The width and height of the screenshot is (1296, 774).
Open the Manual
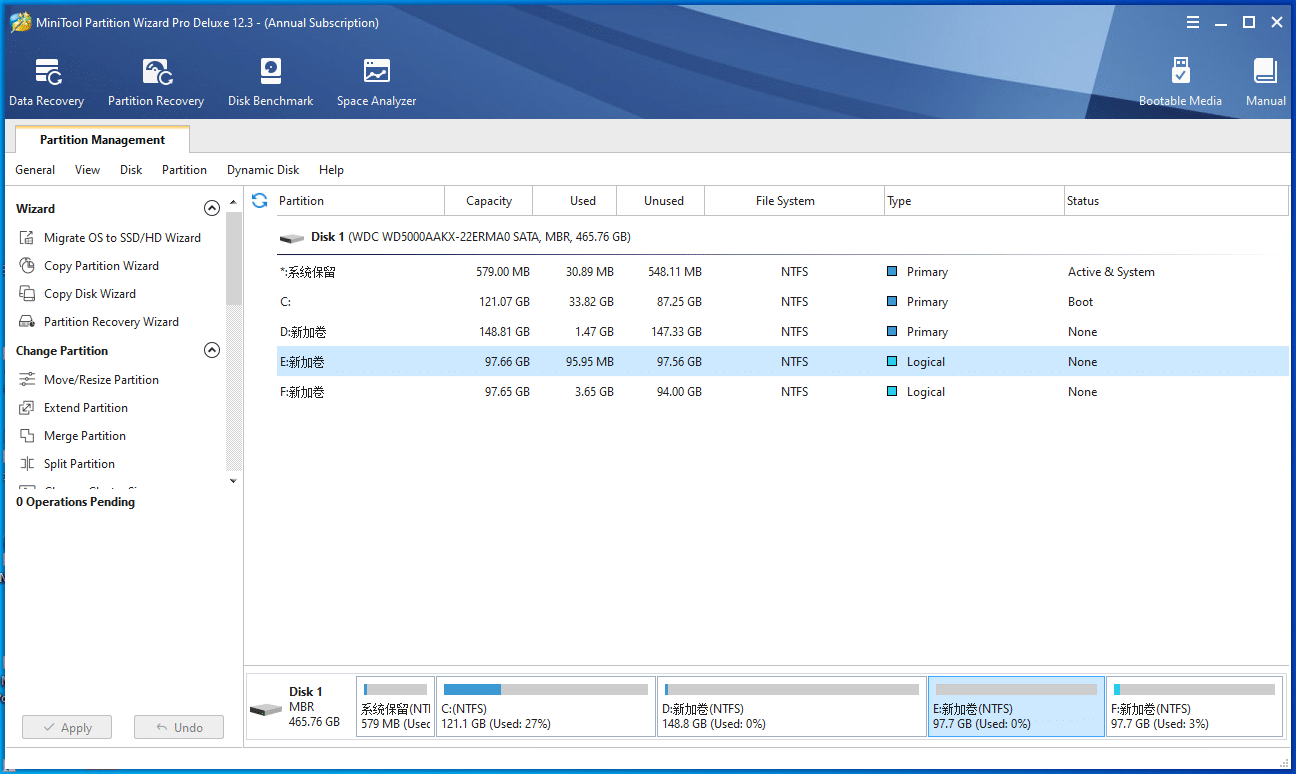1265,82
